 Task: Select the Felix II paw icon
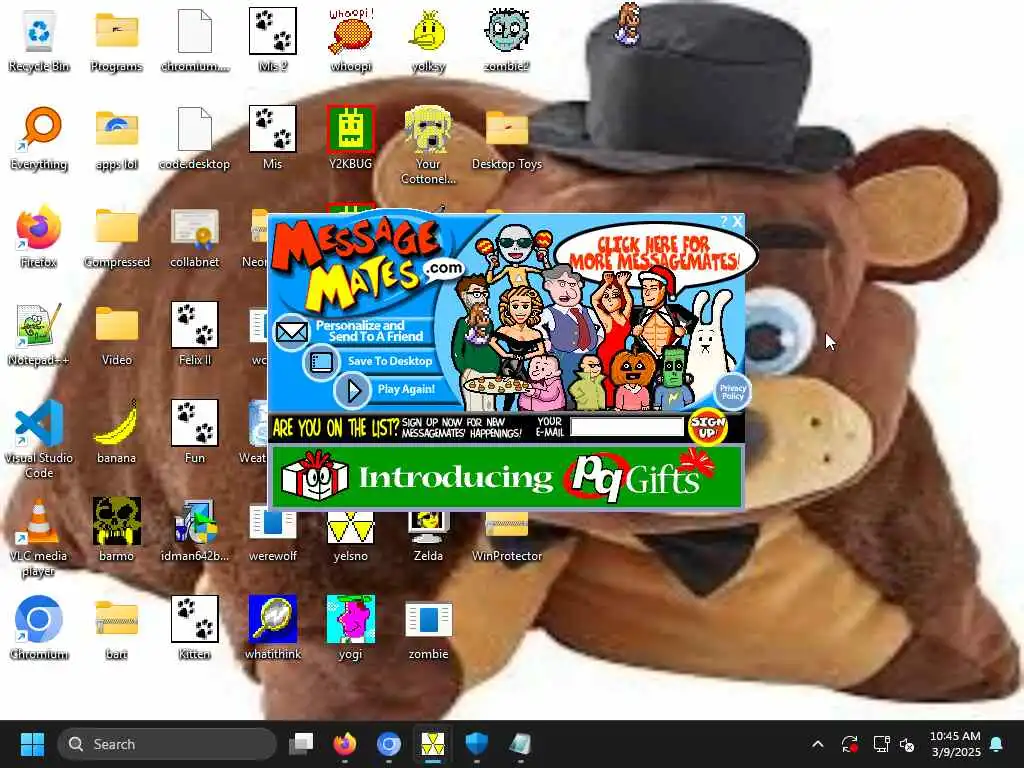(x=195, y=334)
